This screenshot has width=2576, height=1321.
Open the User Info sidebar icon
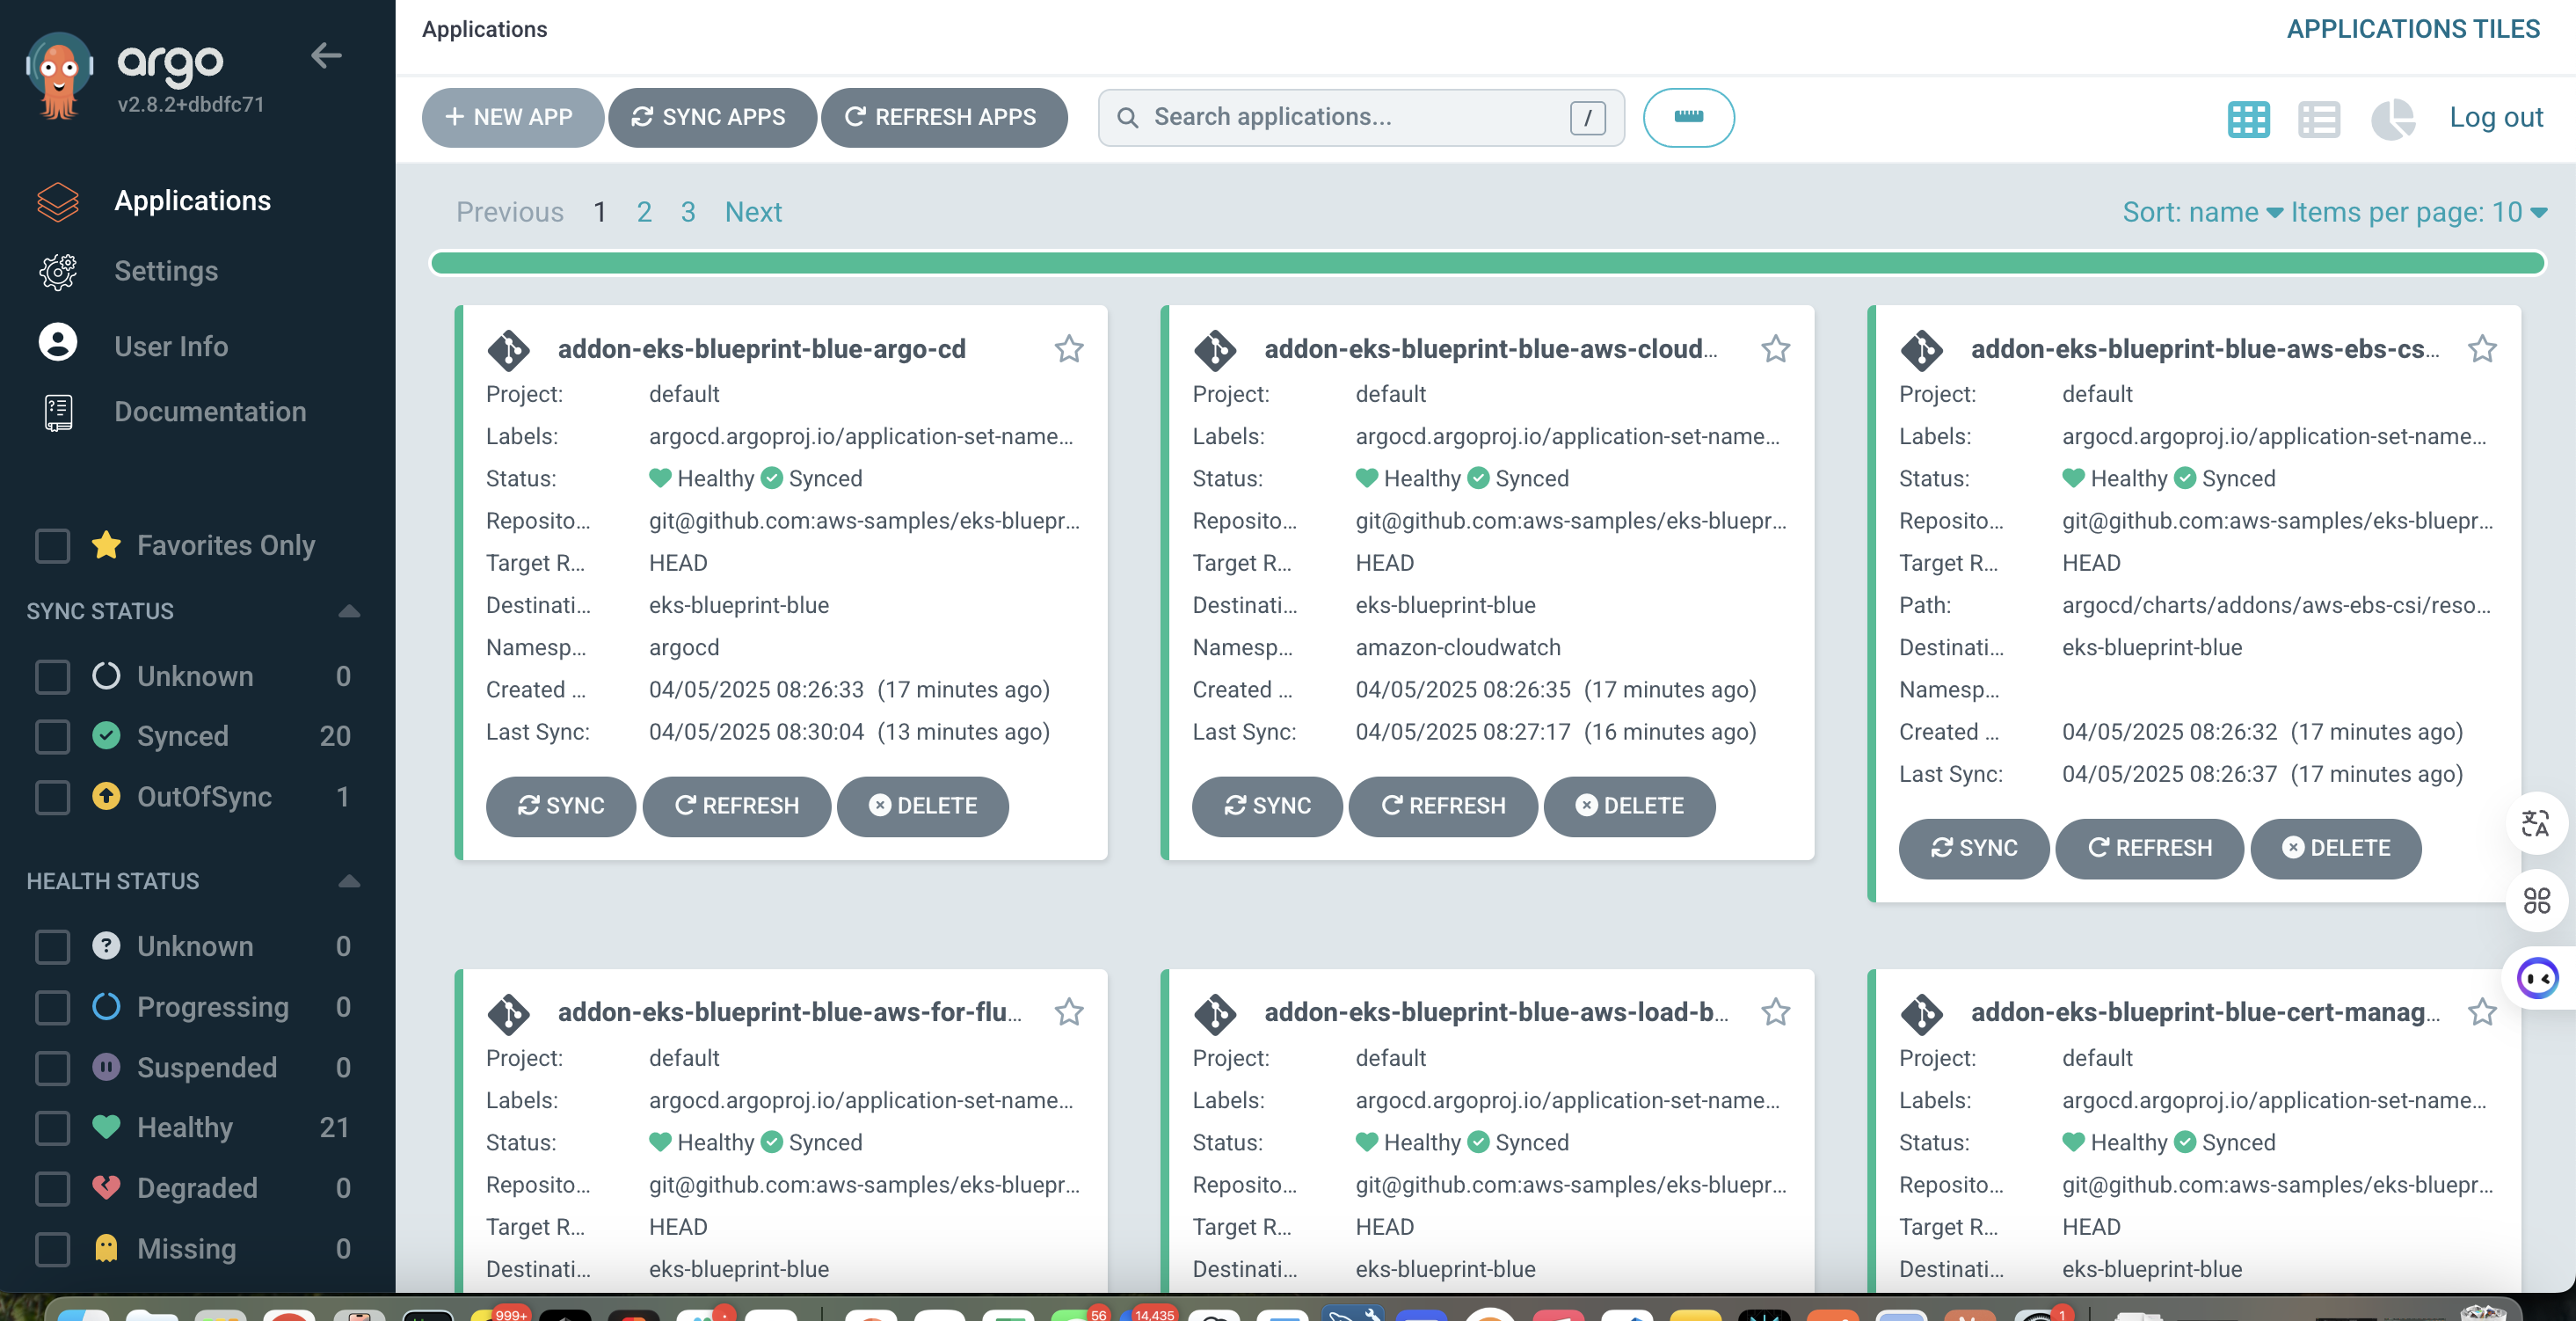[x=58, y=344]
